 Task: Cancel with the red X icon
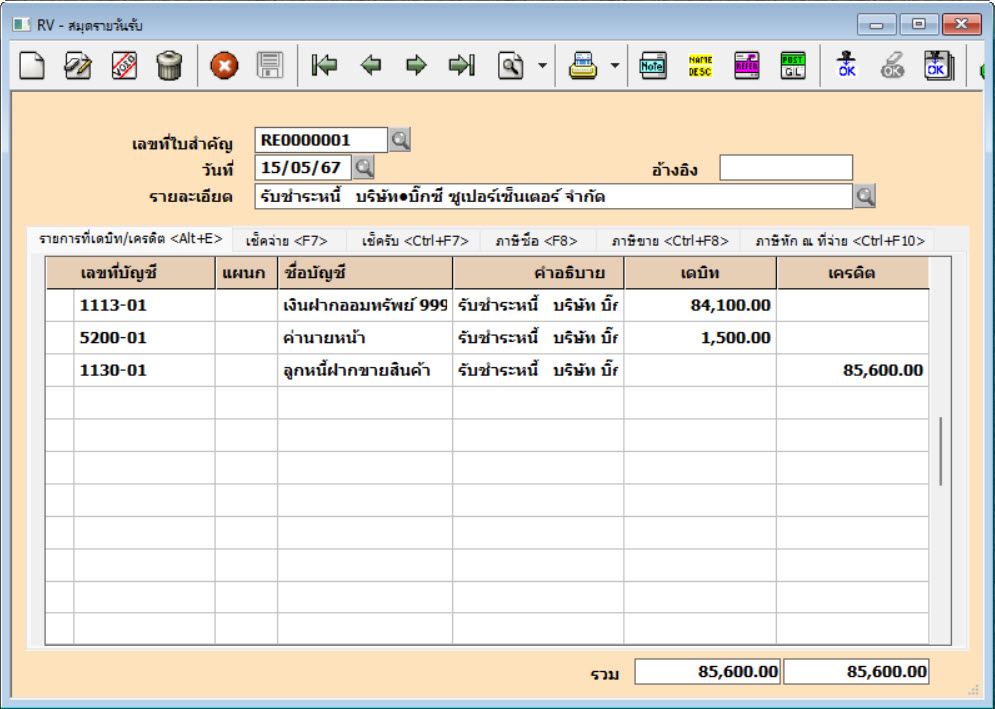224,65
